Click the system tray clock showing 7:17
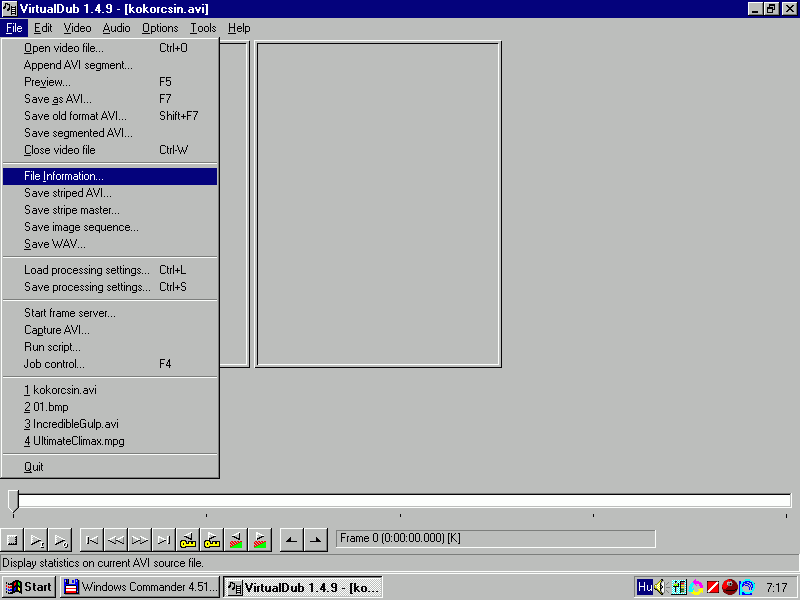 pos(777,587)
